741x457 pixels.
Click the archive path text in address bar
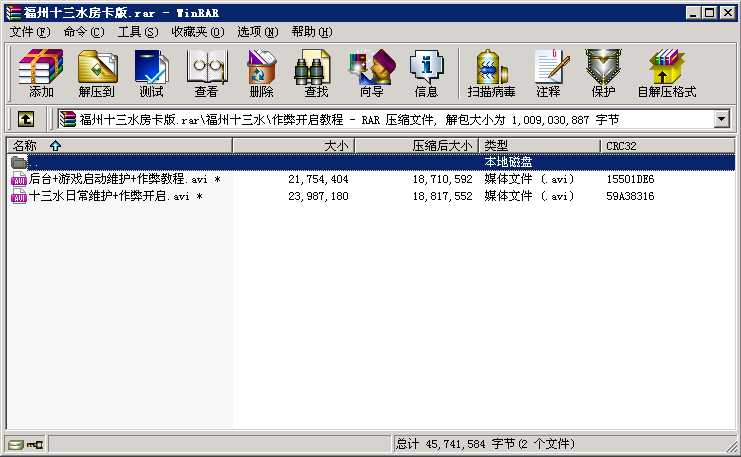[x=349, y=120]
